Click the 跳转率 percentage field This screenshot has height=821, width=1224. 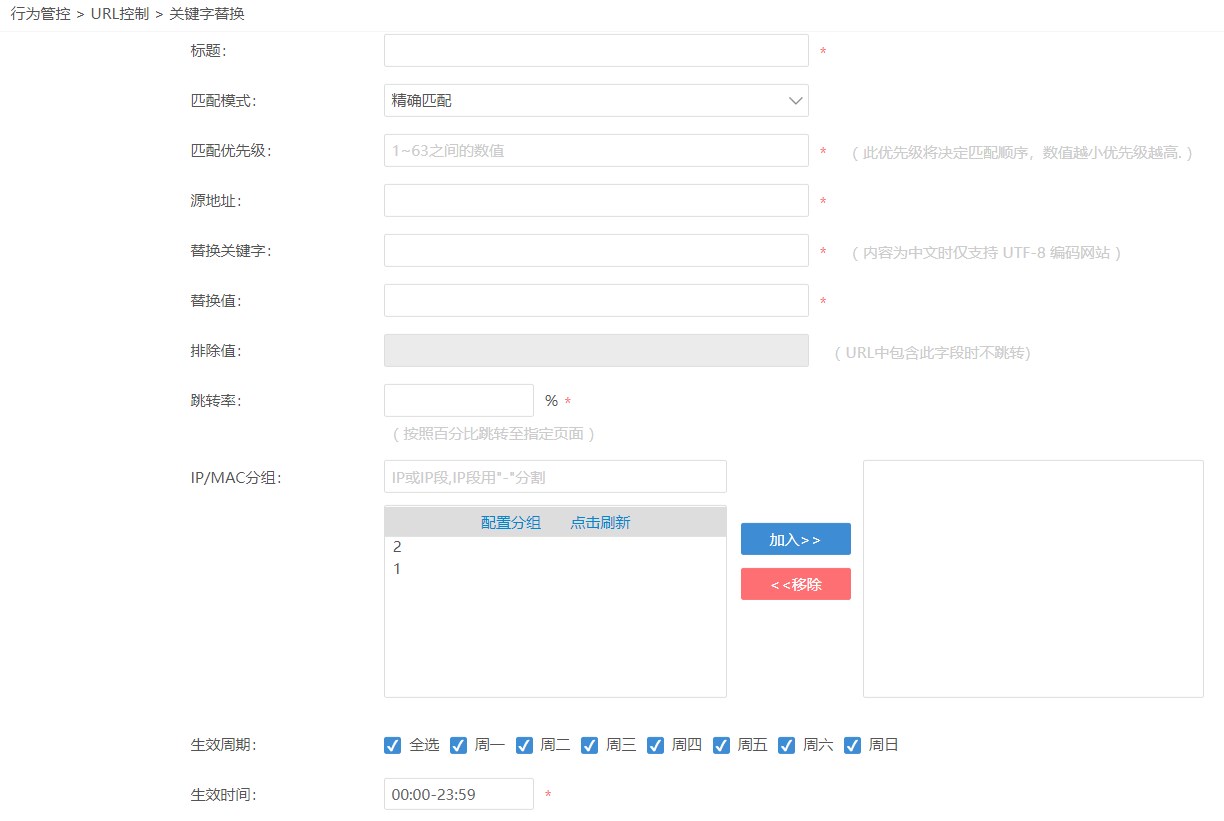point(459,400)
